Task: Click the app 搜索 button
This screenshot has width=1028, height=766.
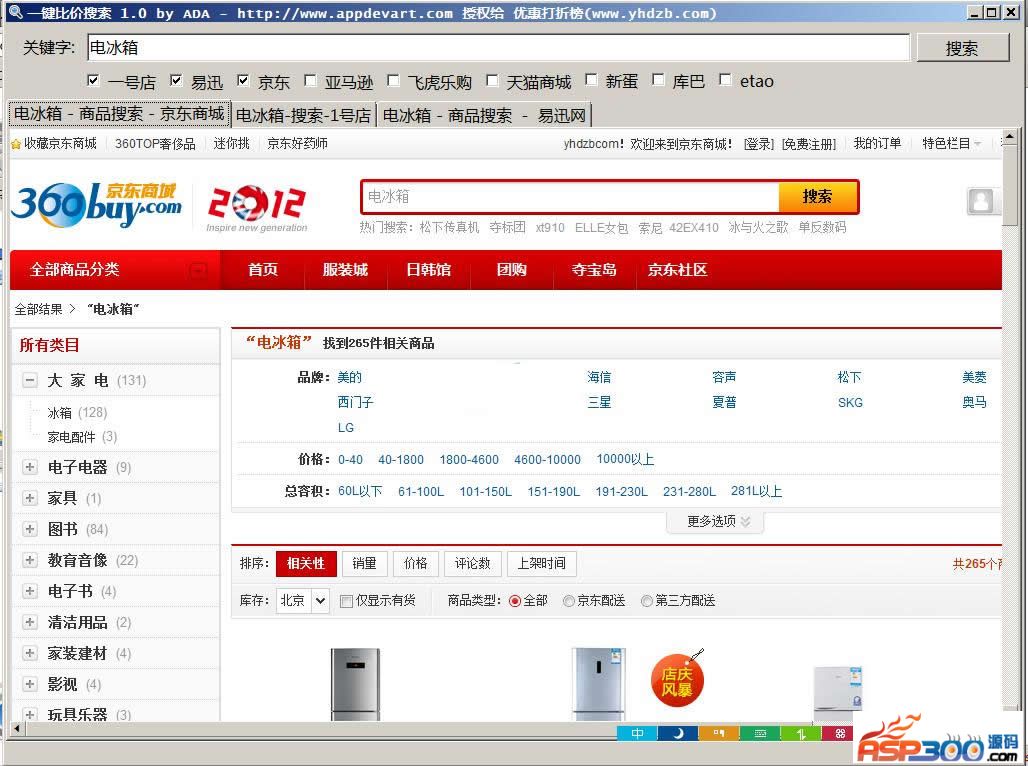Action: [x=962, y=48]
